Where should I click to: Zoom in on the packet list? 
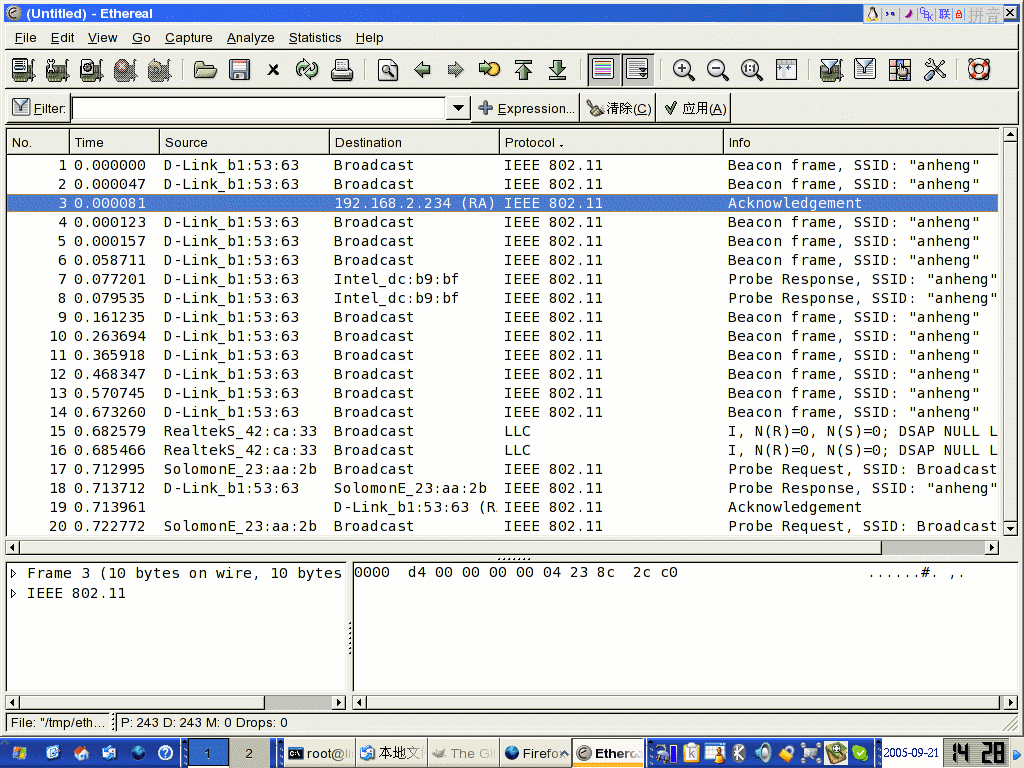[x=684, y=70]
